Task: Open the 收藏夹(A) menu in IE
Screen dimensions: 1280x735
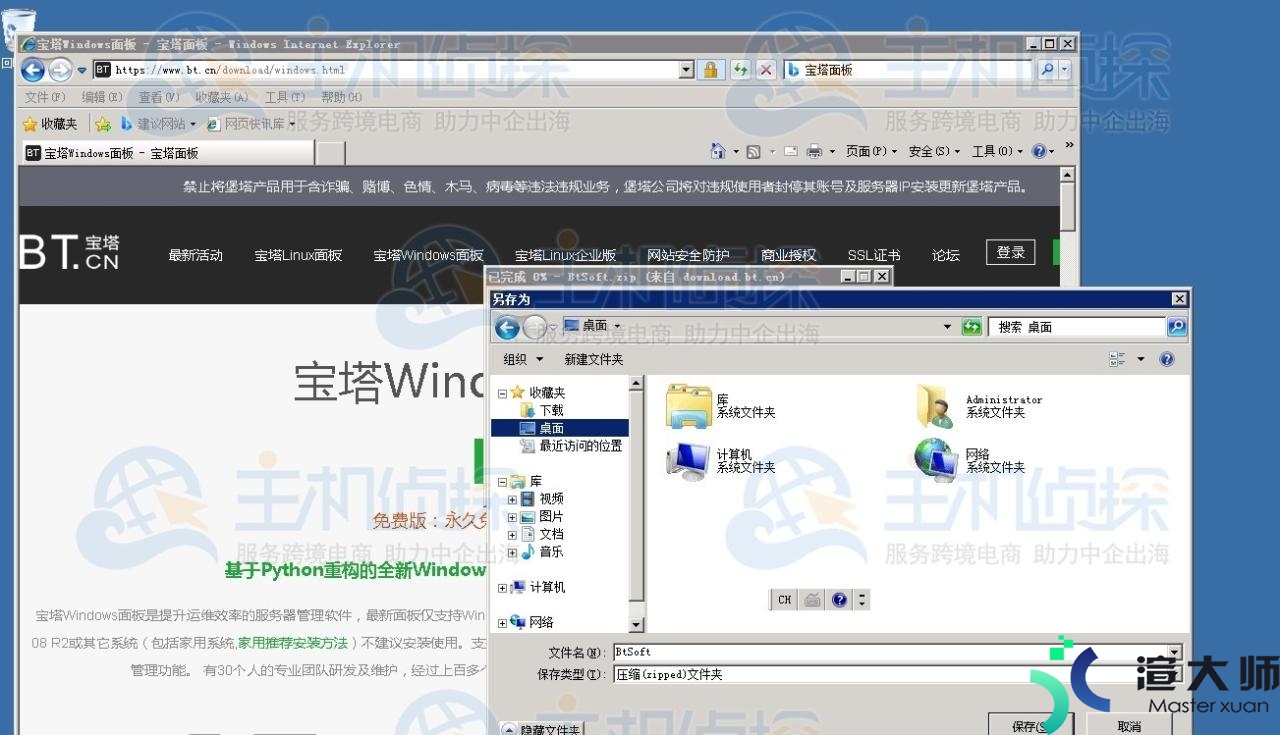Action: pos(222,97)
